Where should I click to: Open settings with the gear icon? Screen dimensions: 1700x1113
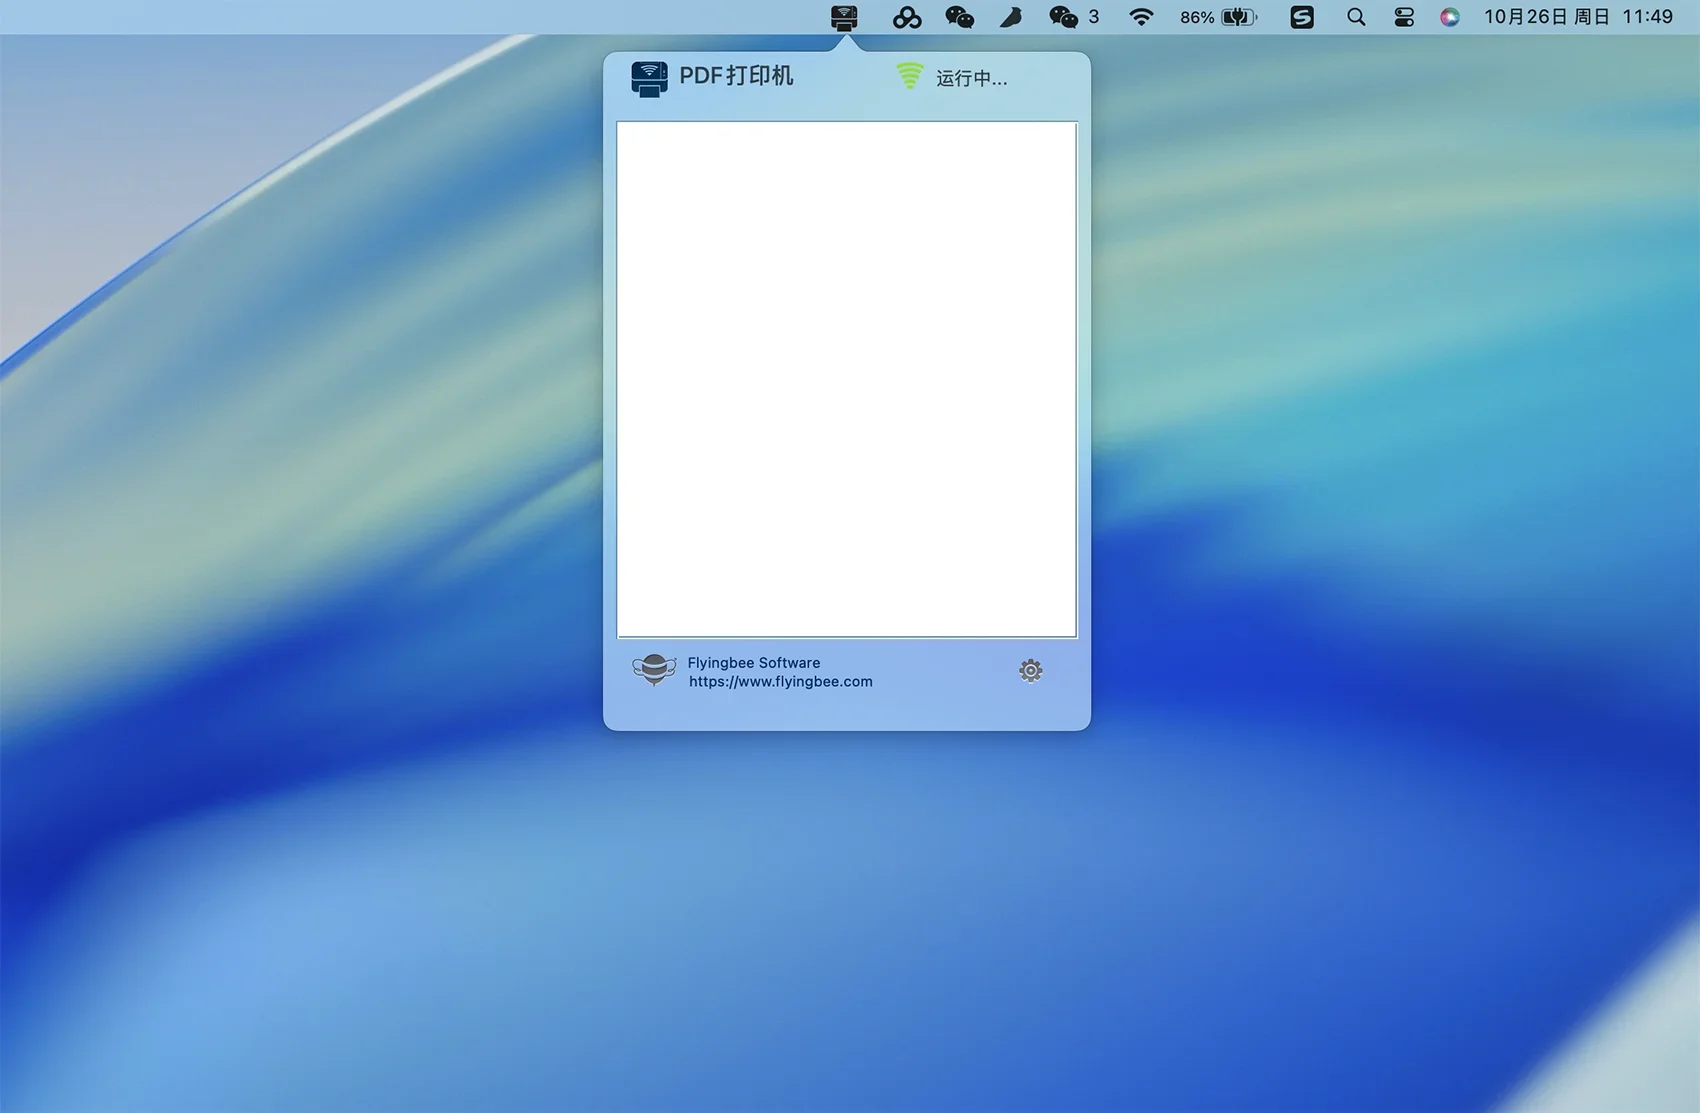click(1030, 670)
